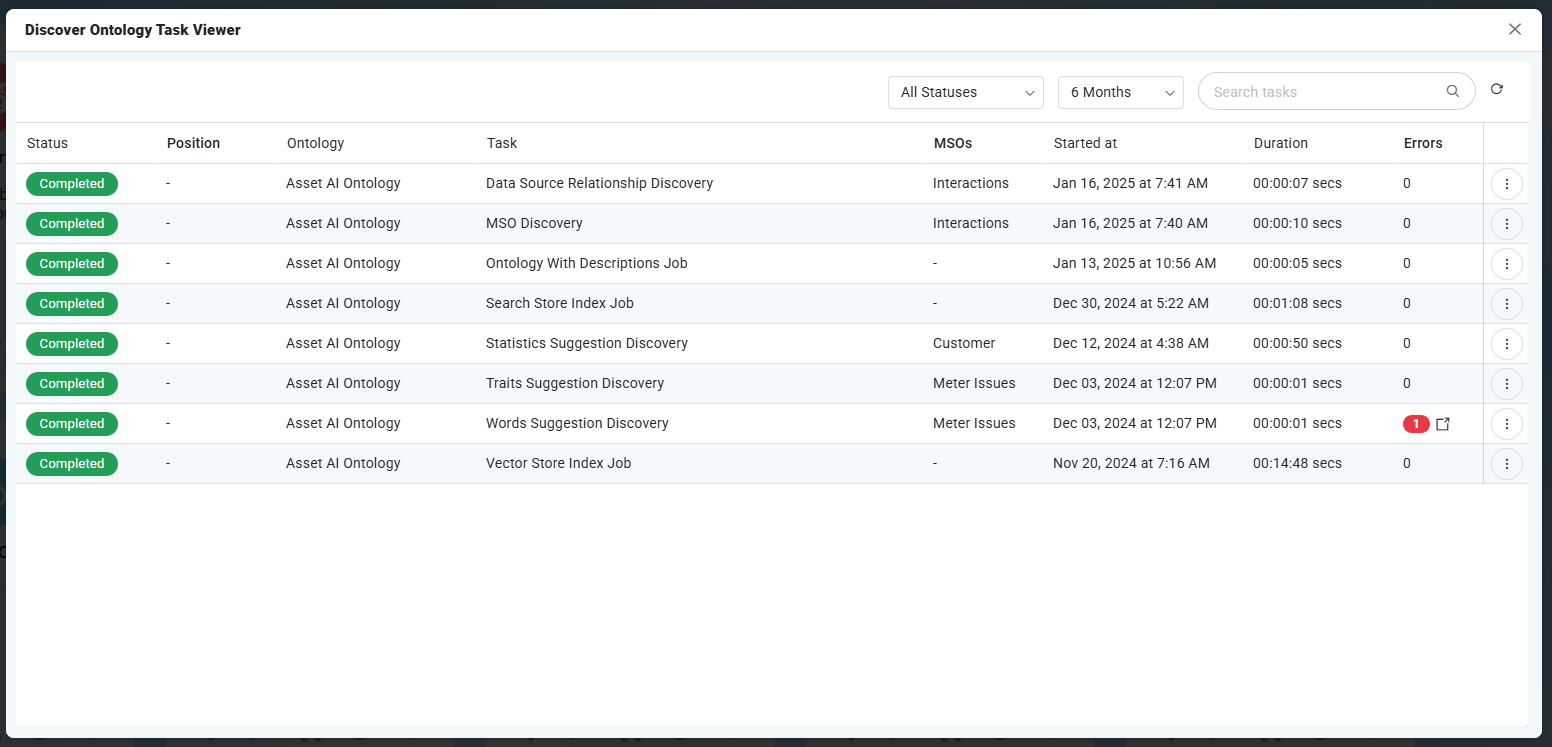
Task: Open error details for Words Suggestion Discovery
Action: pyautogui.click(x=1443, y=424)
